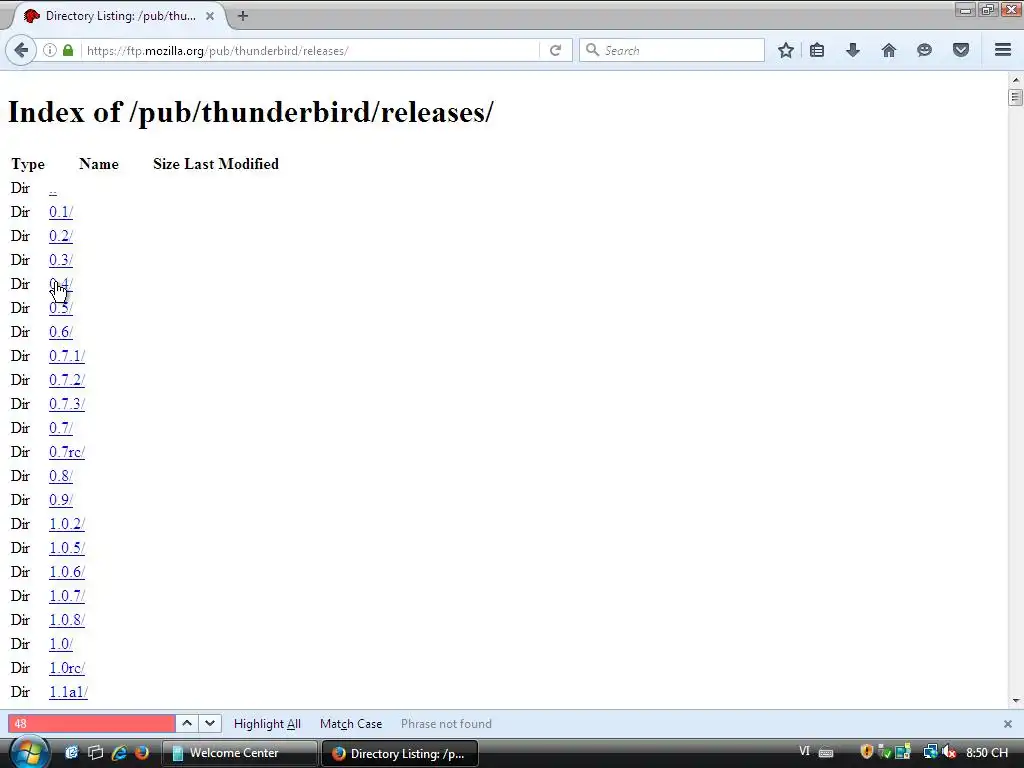This screenshot has width=1024, height=768.
Task: Switch to Welcome Center taskbar window
Action: point(240,753)
